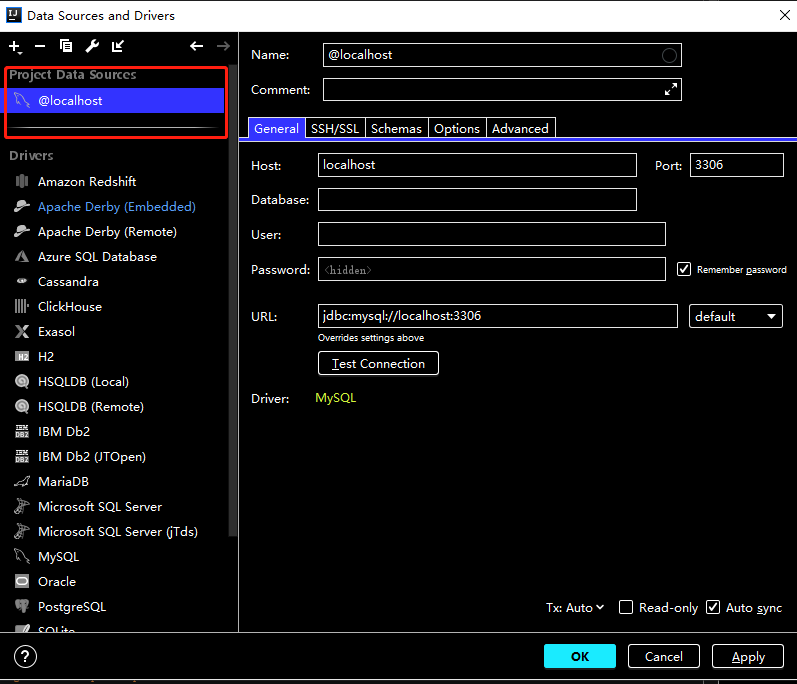The height and width of the screenshot is (684, 797).
Task: Click into the Database input field
Action: click(x=477, y=200)
